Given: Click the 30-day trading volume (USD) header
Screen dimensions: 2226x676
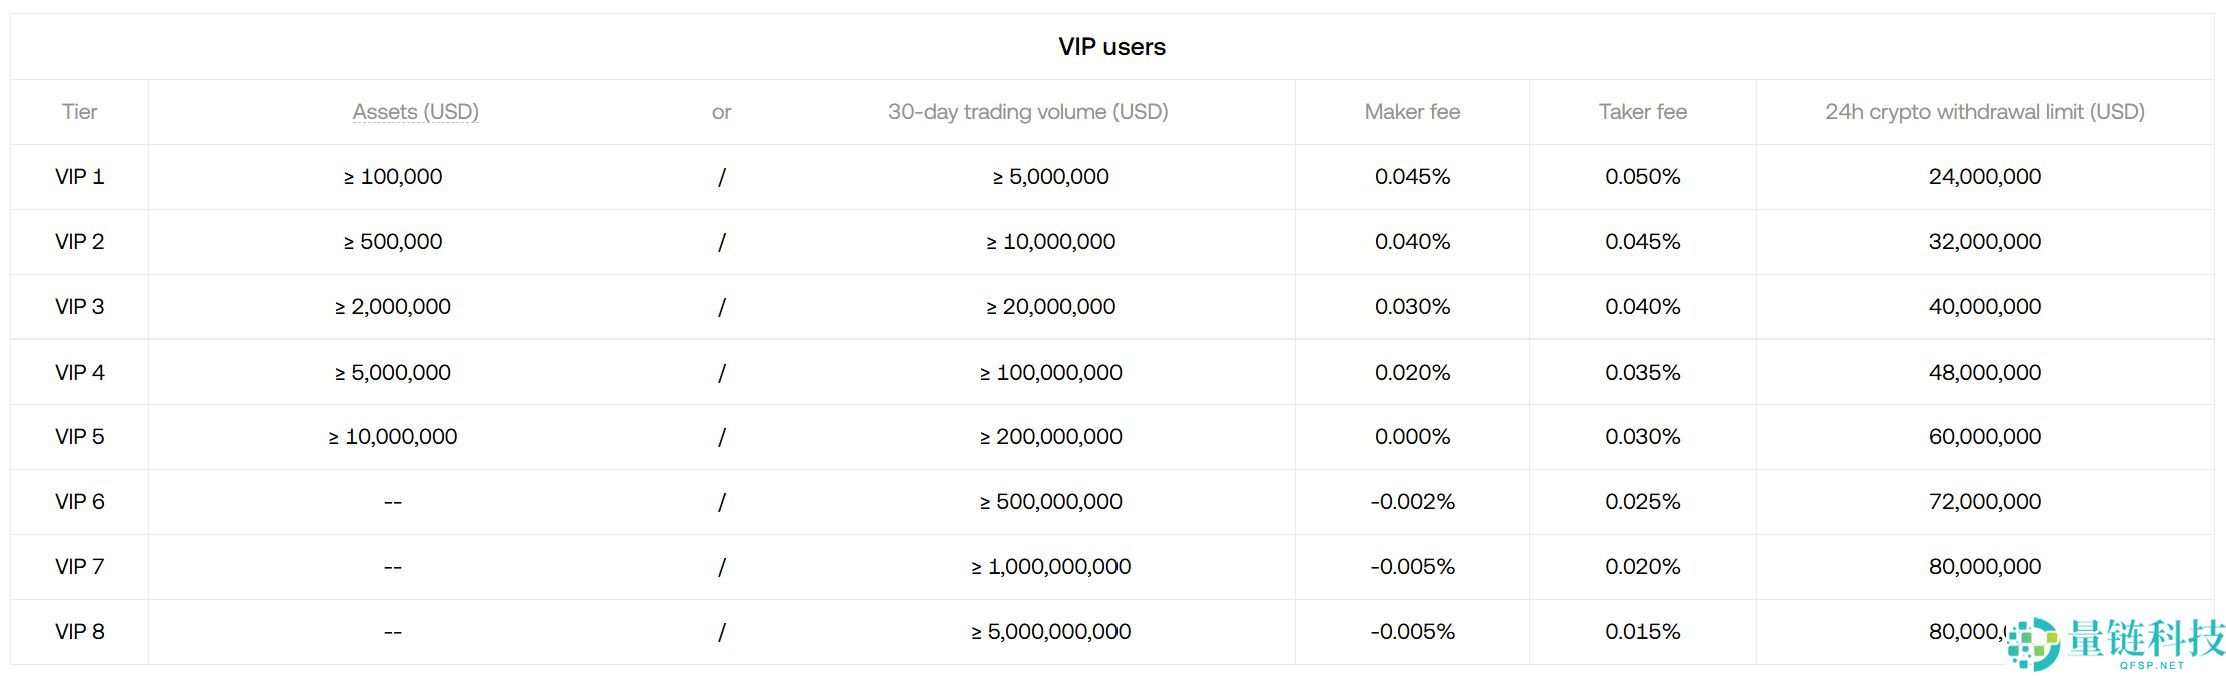Looking at the screenshot, I should tap(1027, 112).
